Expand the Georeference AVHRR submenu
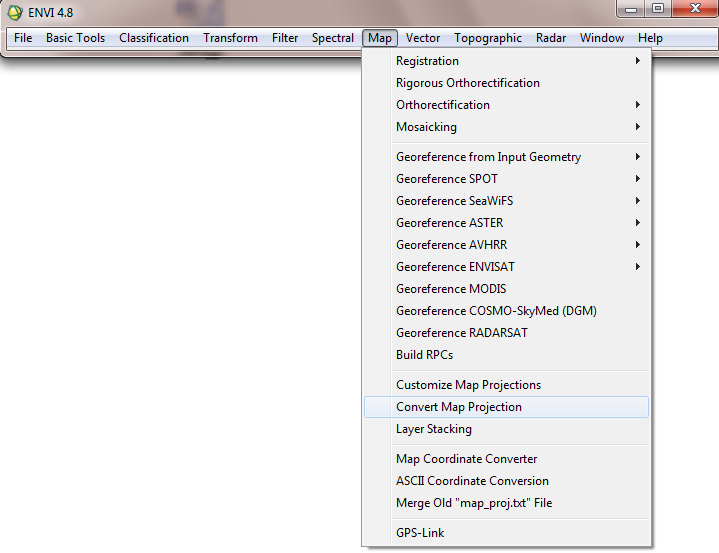The width and height of the screenshot is (719, 553). point(506,245)
